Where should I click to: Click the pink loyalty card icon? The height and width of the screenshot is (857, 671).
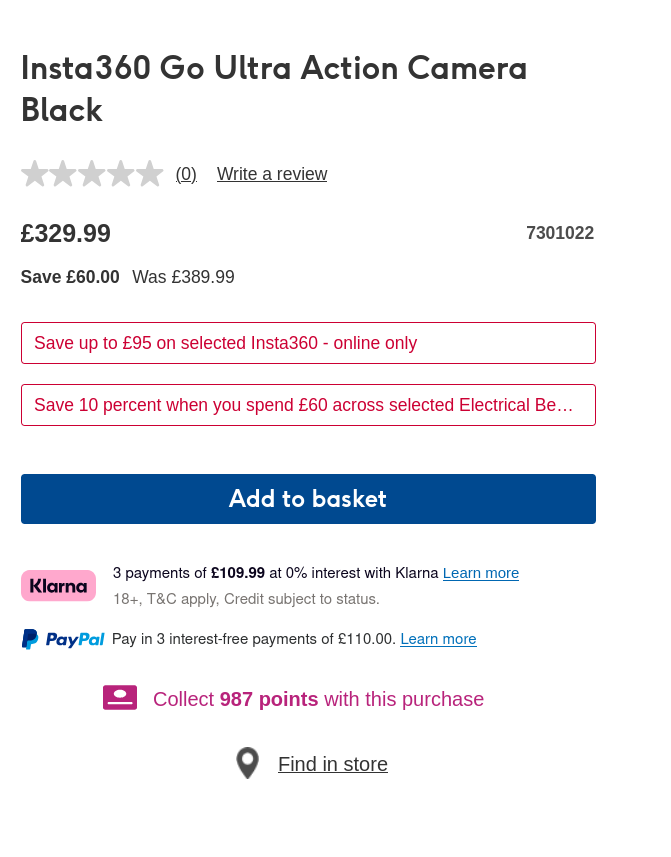(x=120, y=697)
